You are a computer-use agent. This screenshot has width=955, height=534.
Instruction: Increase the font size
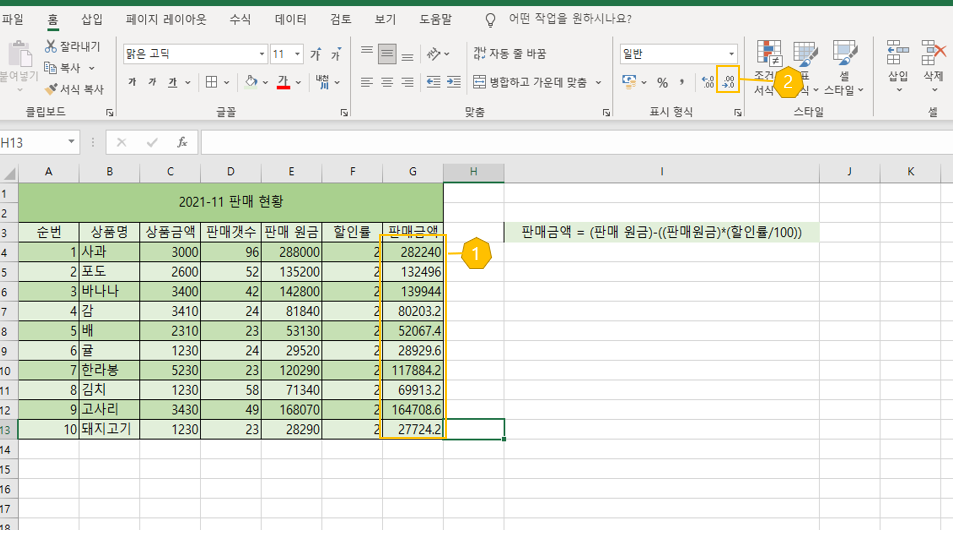pyautogui.click(x=315, y=54)
